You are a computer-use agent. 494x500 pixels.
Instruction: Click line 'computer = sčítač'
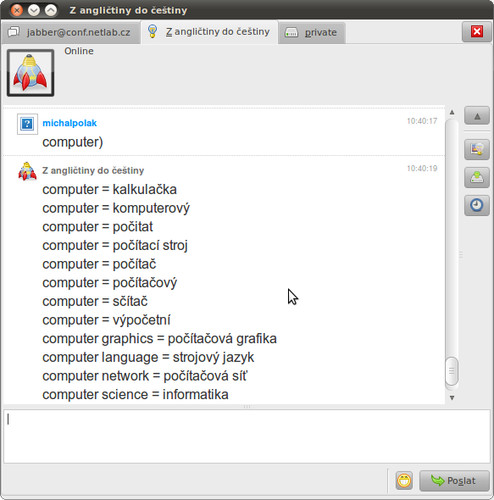[95, 301]
